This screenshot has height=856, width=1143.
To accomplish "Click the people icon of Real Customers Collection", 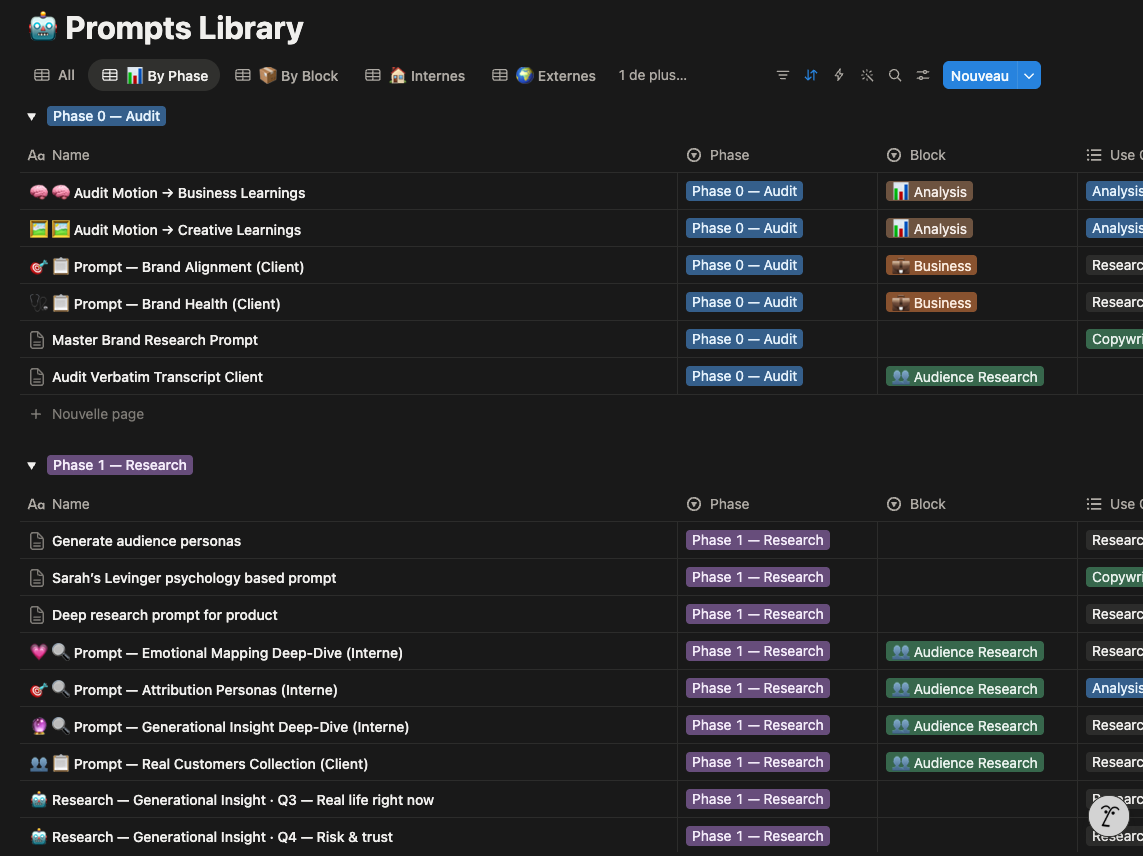I will click(39, 763).
